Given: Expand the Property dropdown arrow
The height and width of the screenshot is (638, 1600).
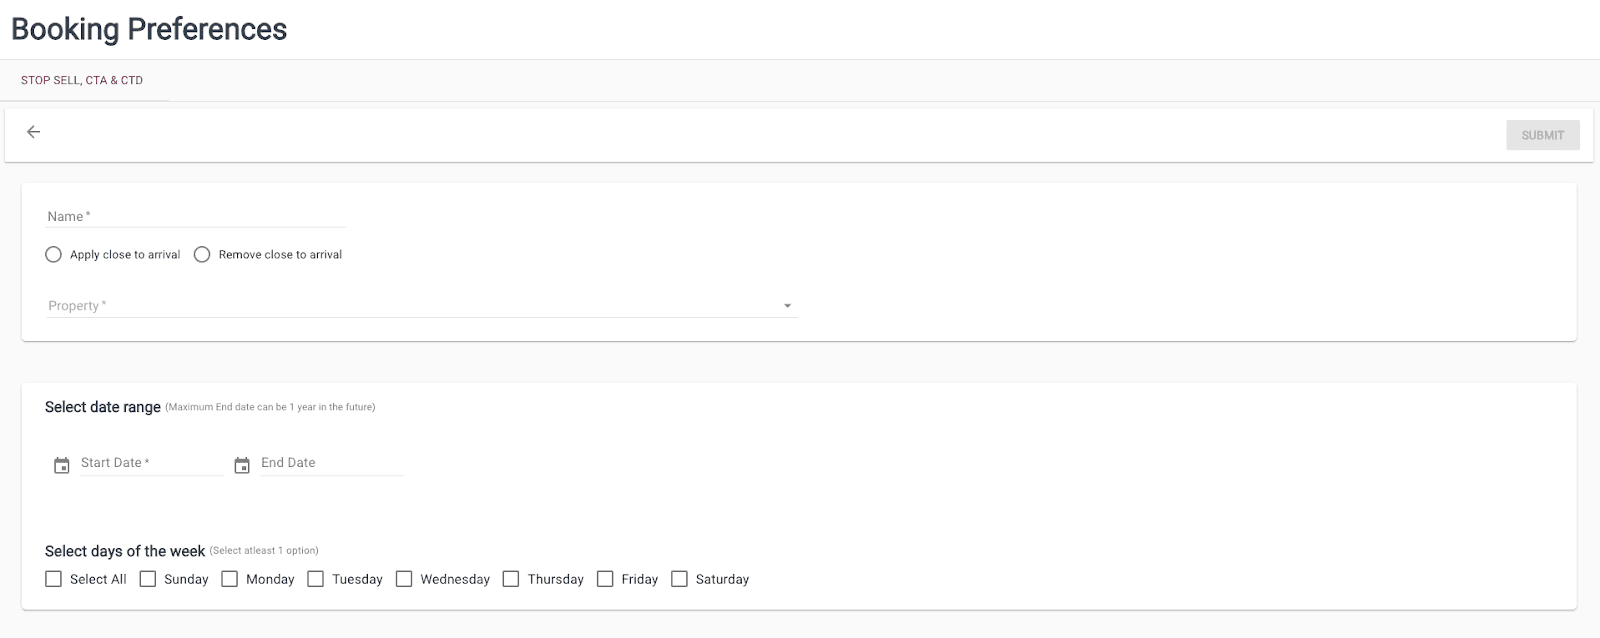Looking at the screenshot, I should pyautogui.click(x=787, y=306).
